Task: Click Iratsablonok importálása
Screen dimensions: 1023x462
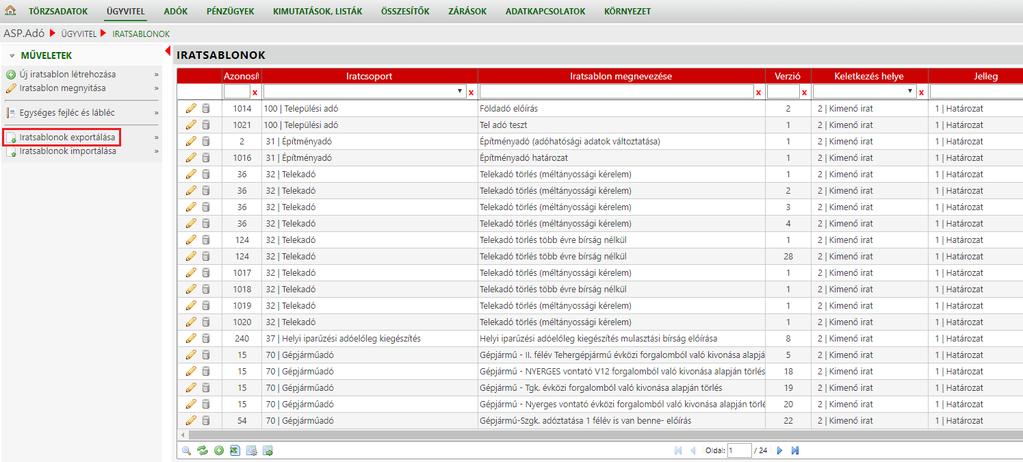Action: 68,151
